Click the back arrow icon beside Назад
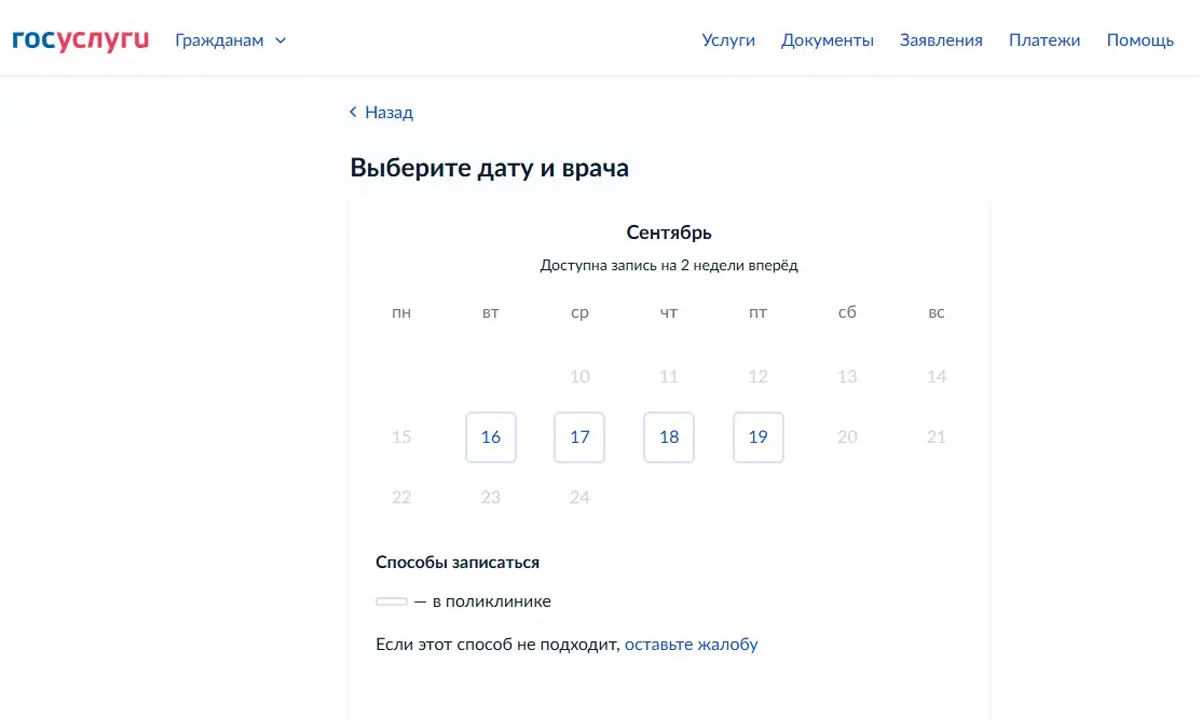 pos(353,112)
